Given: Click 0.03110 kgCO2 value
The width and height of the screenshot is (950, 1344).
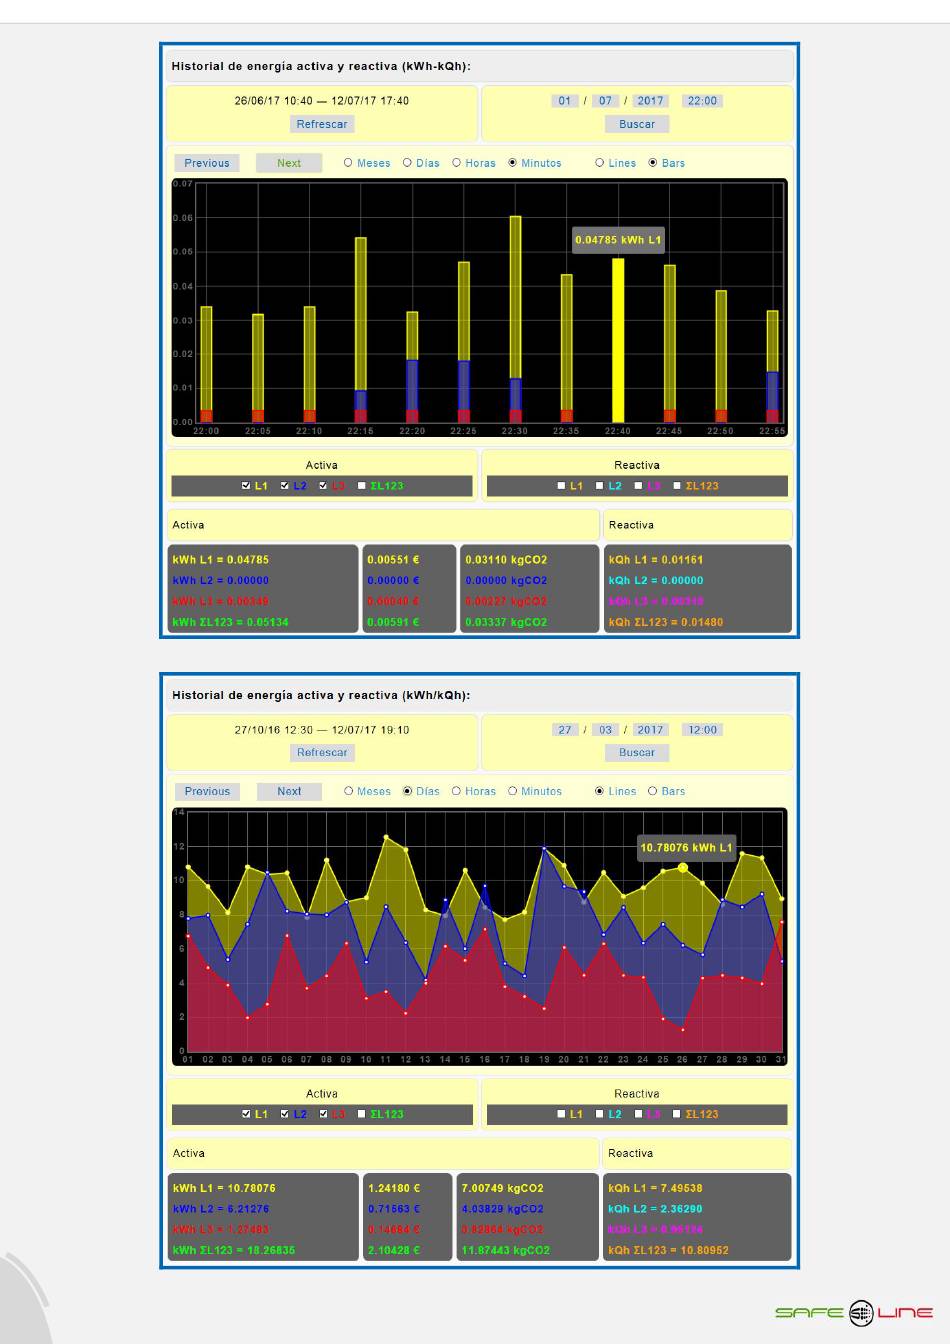Looking at the screenshot, I should pos(506,560).
